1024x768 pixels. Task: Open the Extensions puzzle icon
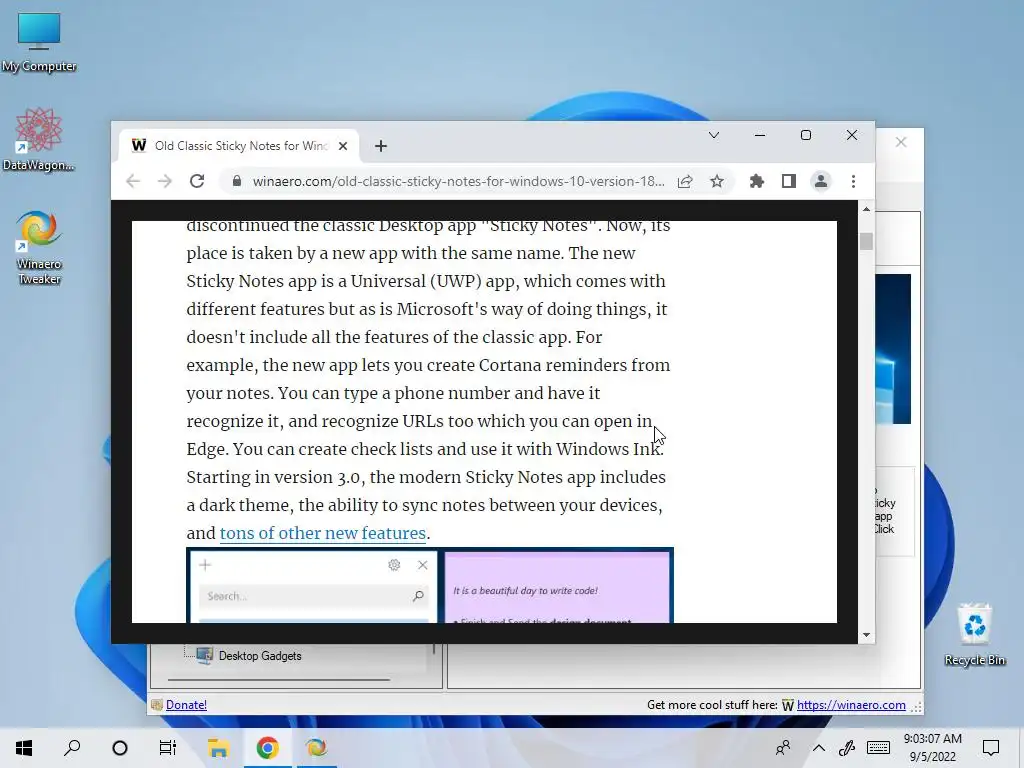click(x=756, y=181)
